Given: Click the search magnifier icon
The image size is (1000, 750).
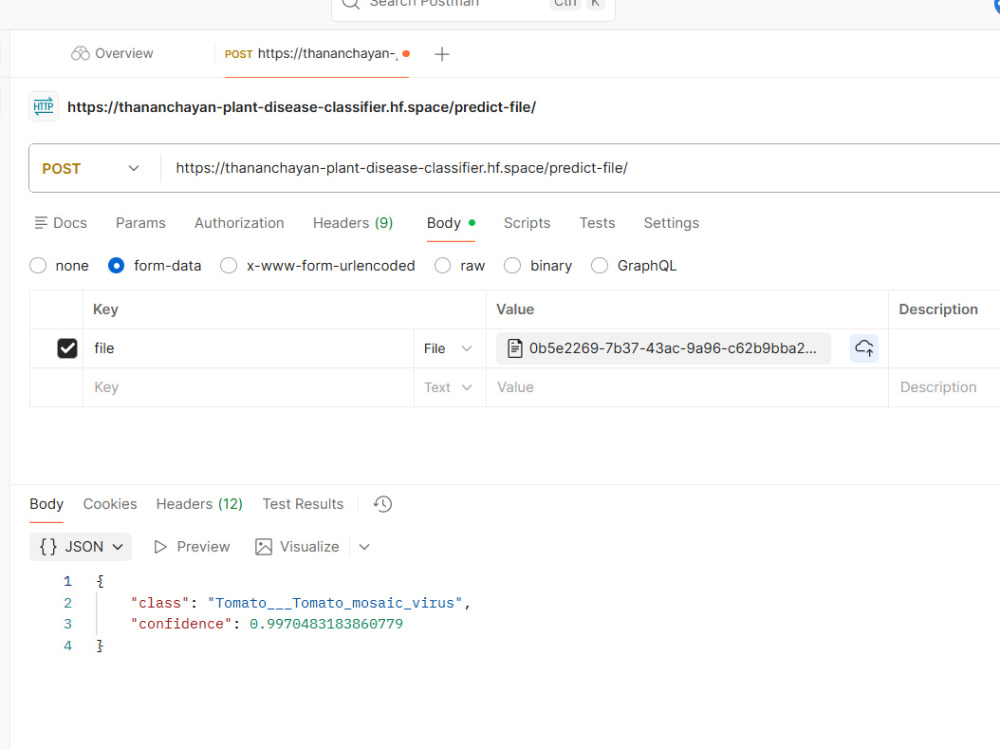Looking at the screenshot, I should 351,3.
